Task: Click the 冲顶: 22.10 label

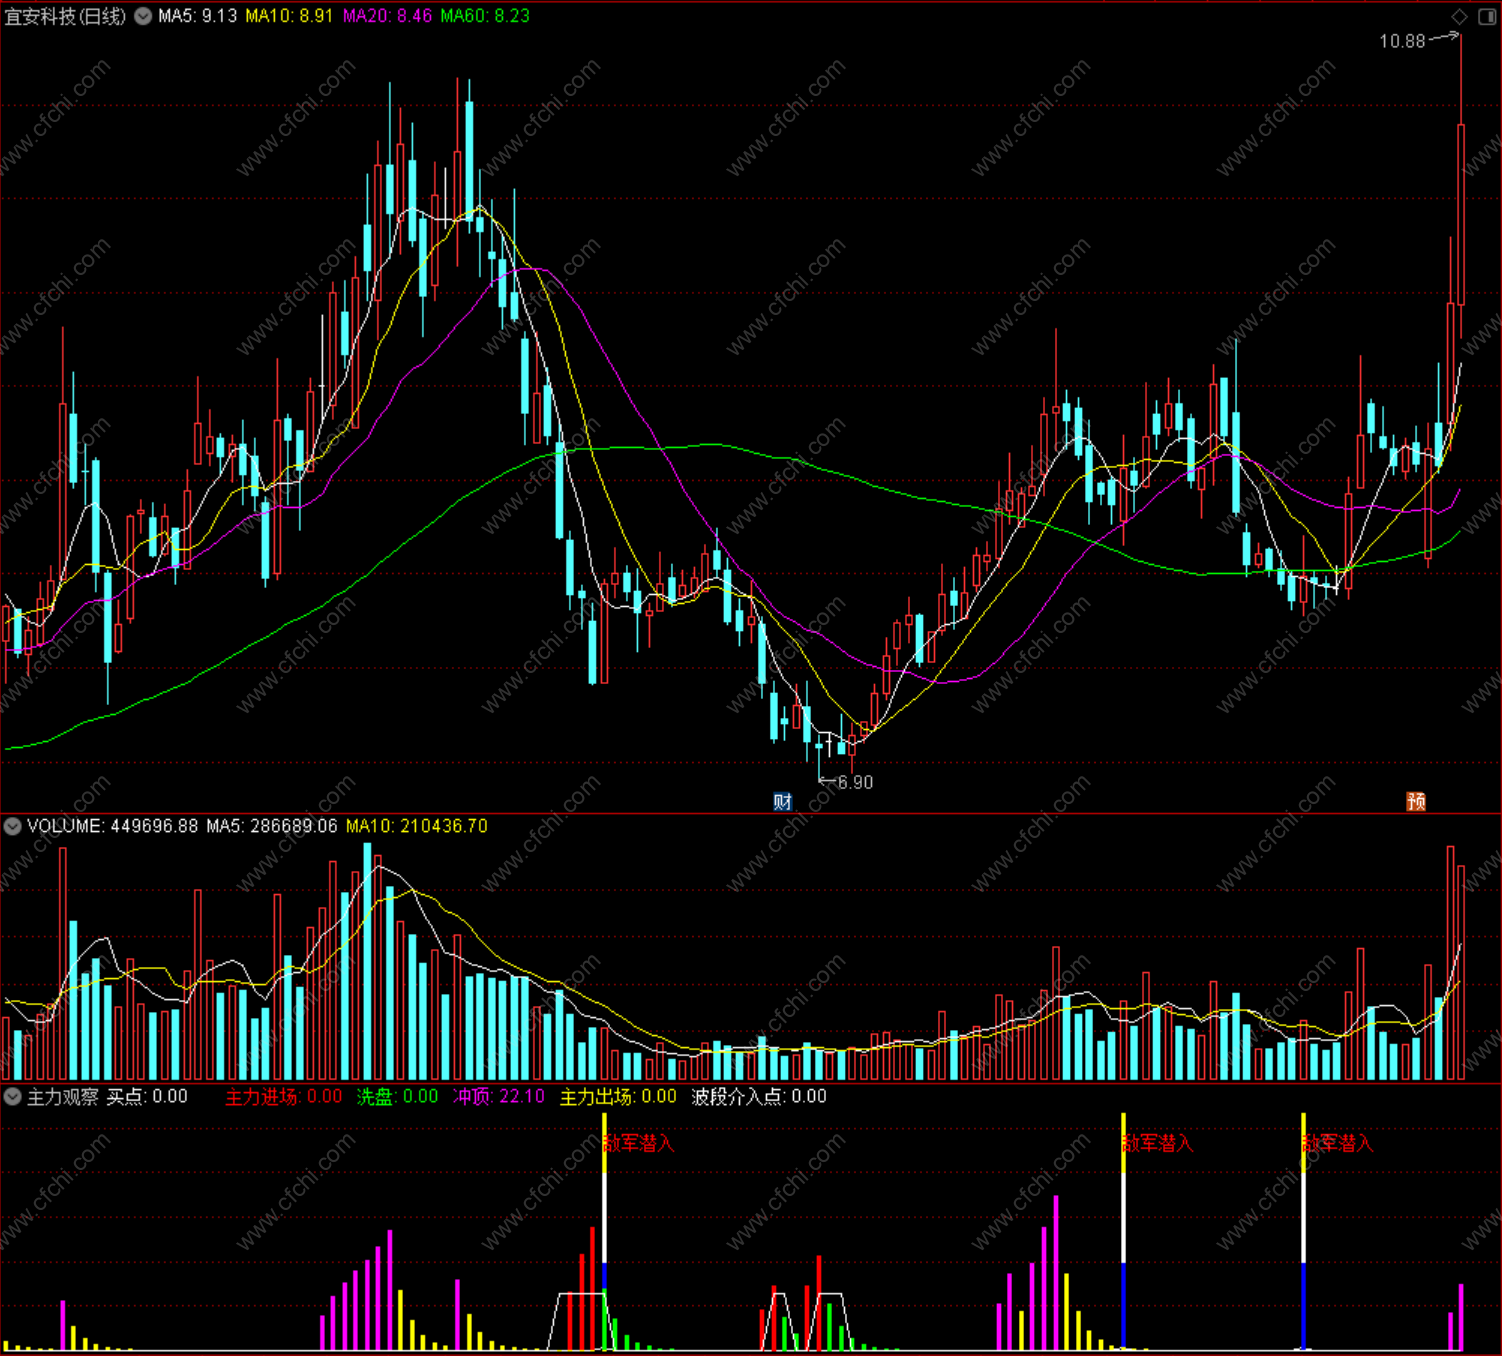Action: coord(498,1096)
